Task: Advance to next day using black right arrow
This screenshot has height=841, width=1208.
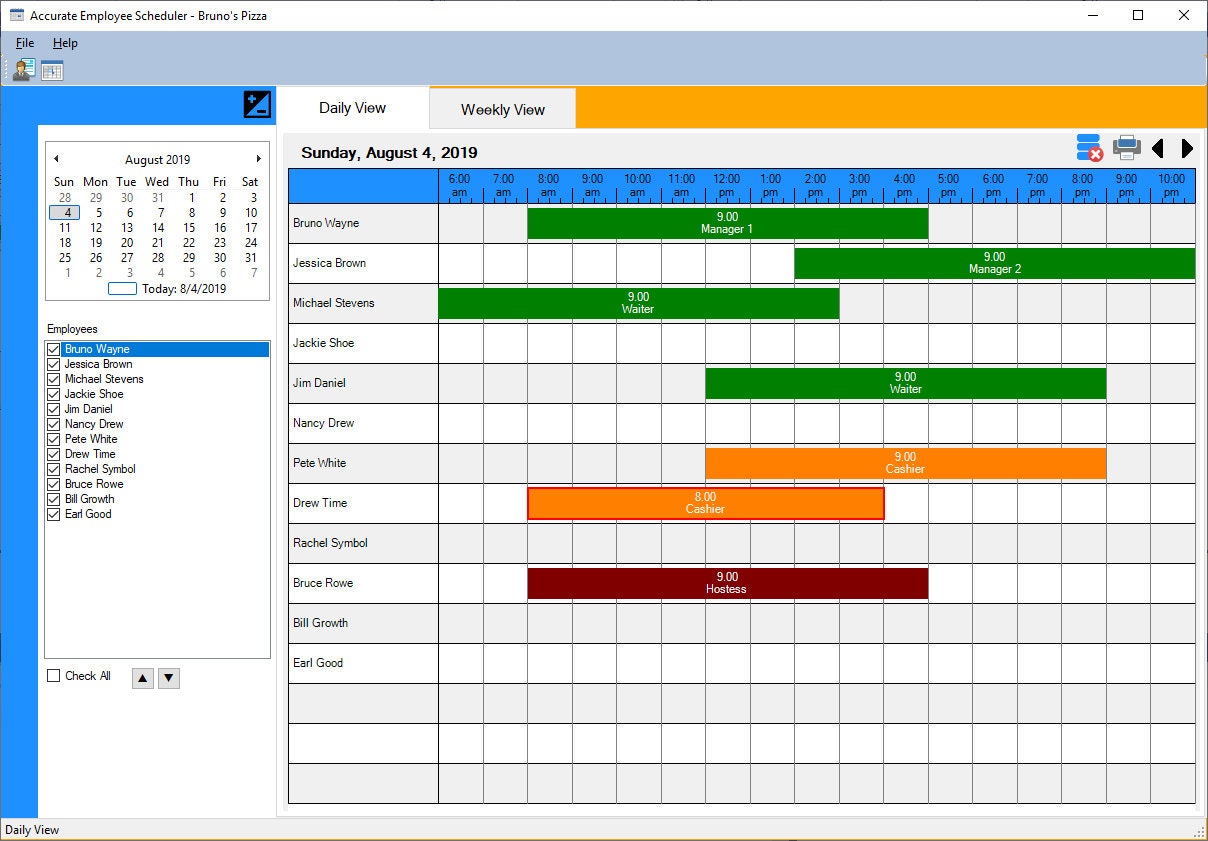Action: click(x=1185, y=148)
